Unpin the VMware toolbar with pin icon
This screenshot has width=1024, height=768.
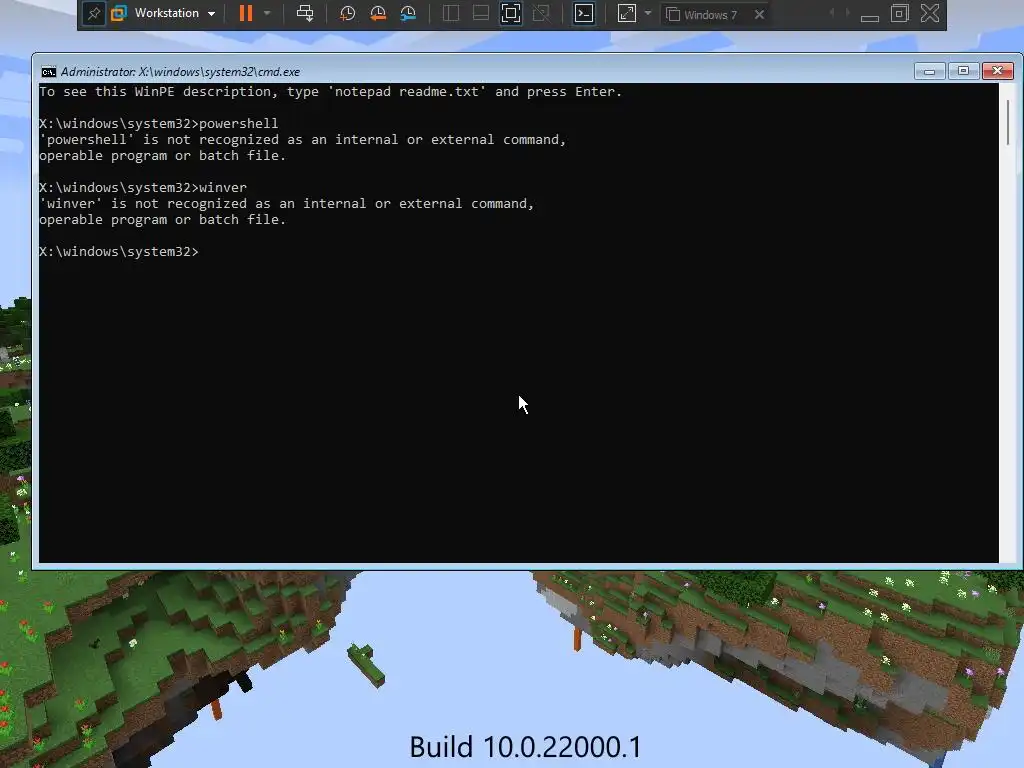[93, 14]
